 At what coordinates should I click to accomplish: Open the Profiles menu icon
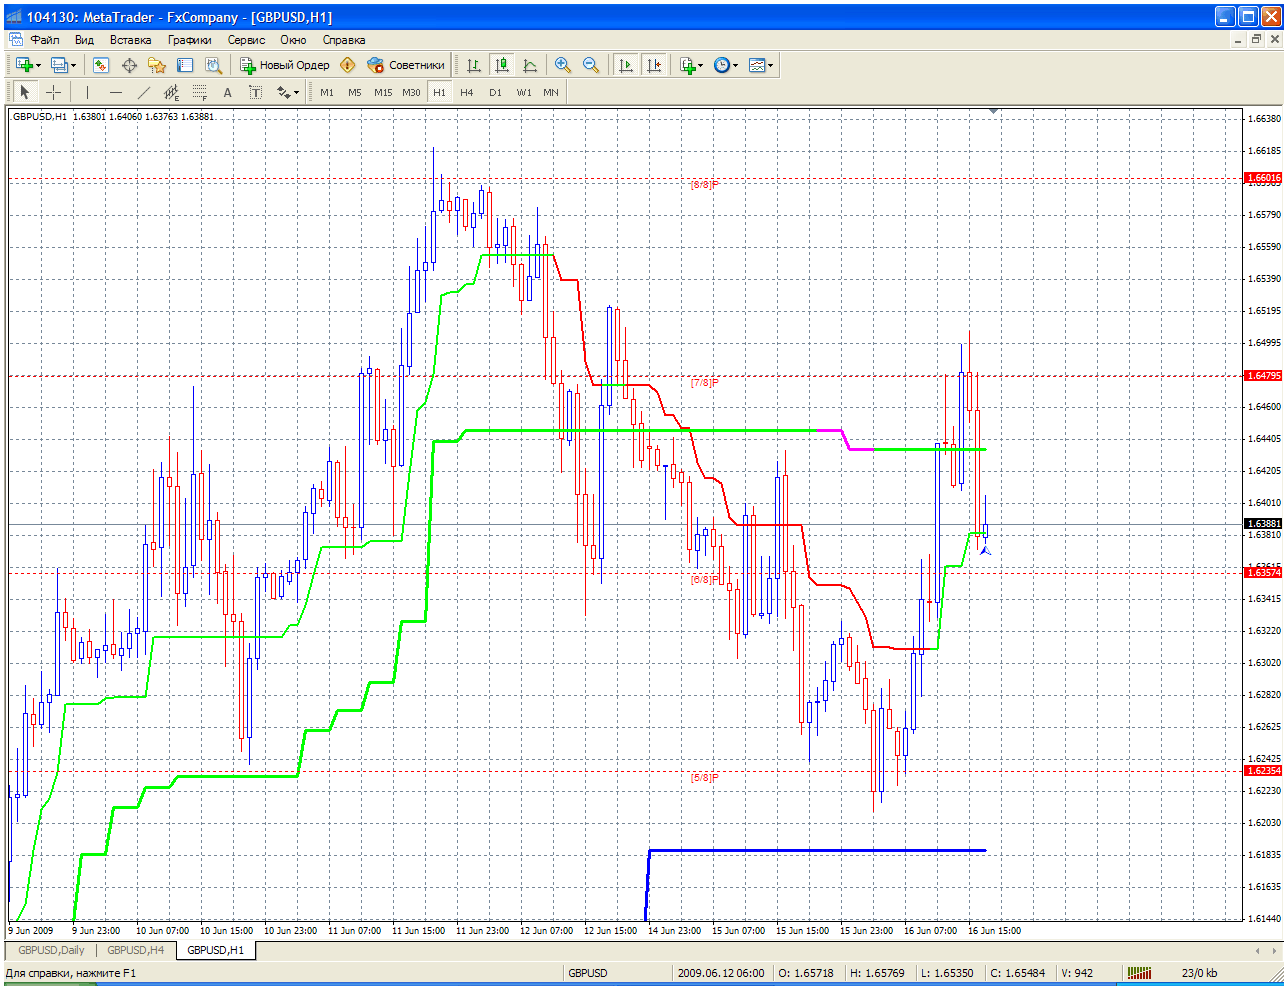(59, 65)
